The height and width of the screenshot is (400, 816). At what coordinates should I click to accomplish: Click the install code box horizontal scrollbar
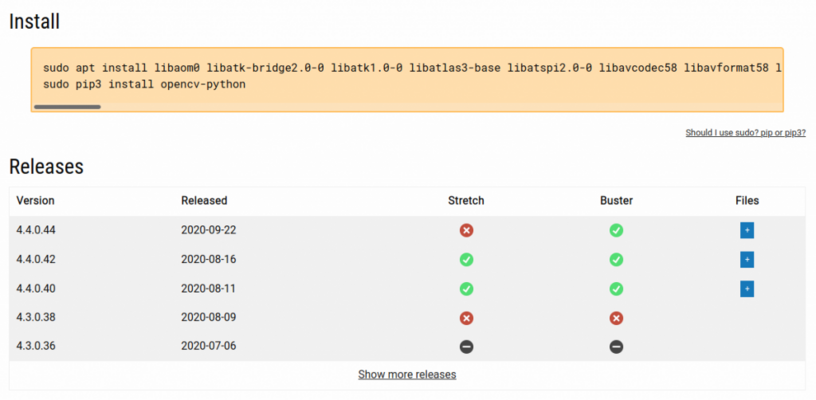(67, 107)
